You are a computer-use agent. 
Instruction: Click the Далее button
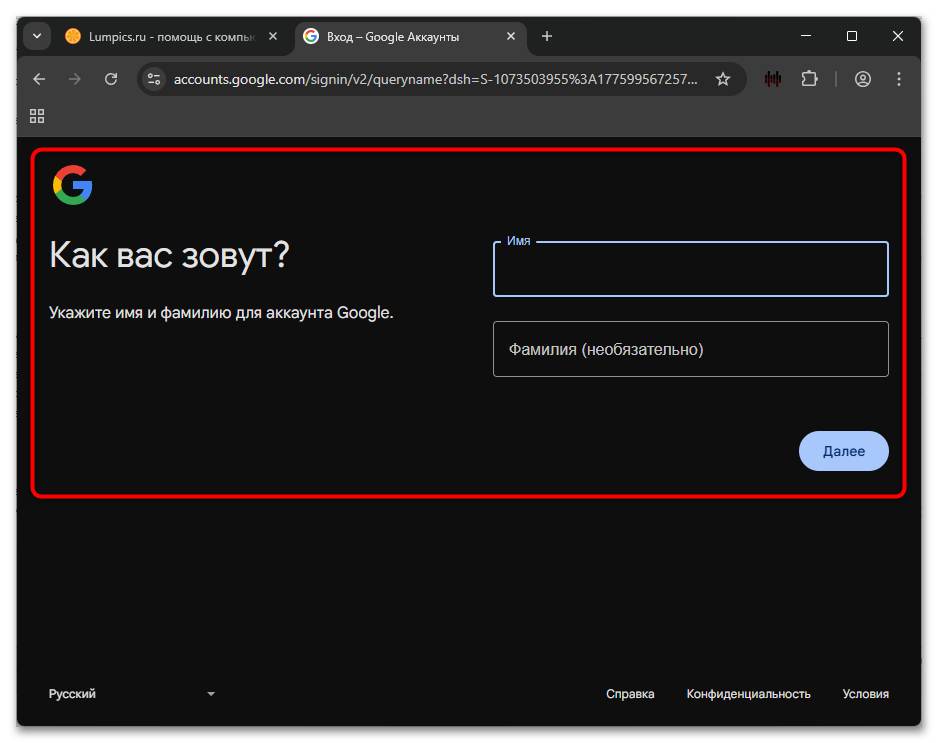843,451
